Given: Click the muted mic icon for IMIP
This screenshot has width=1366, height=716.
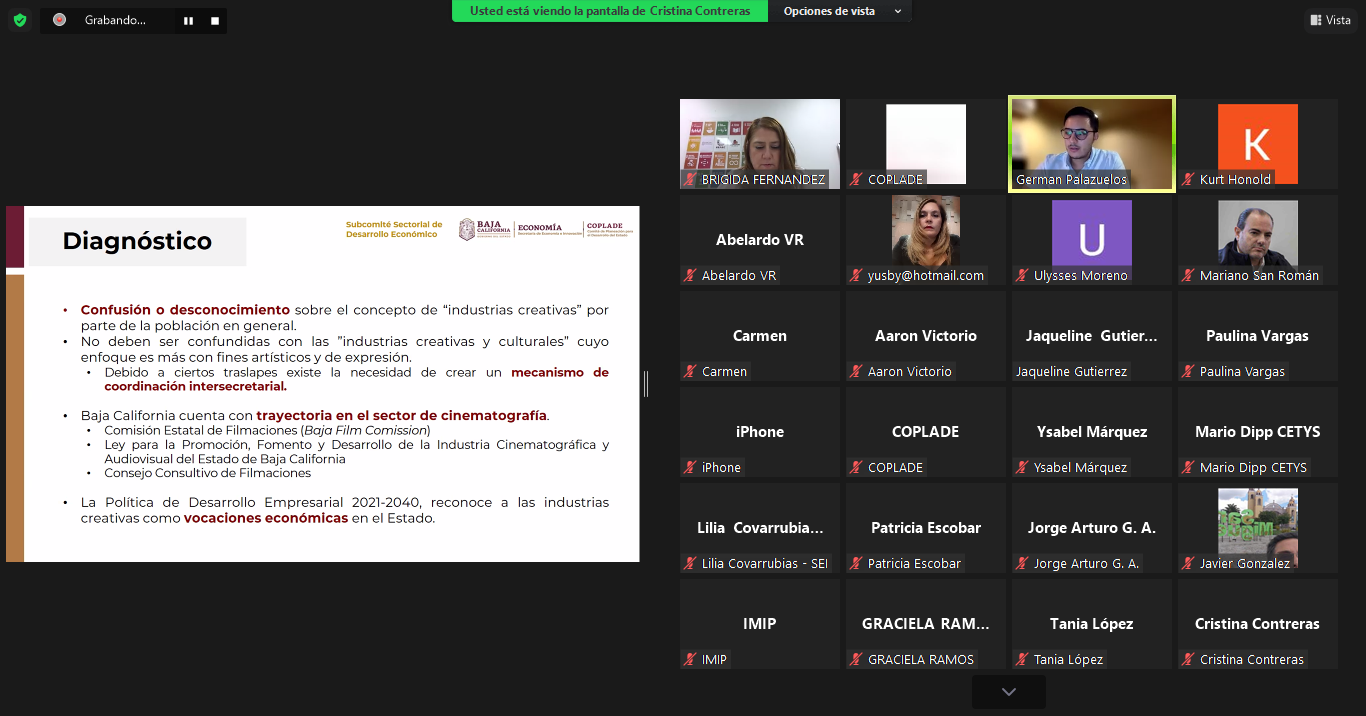Looking at the screenshot, I should click(x=690, y=660).
